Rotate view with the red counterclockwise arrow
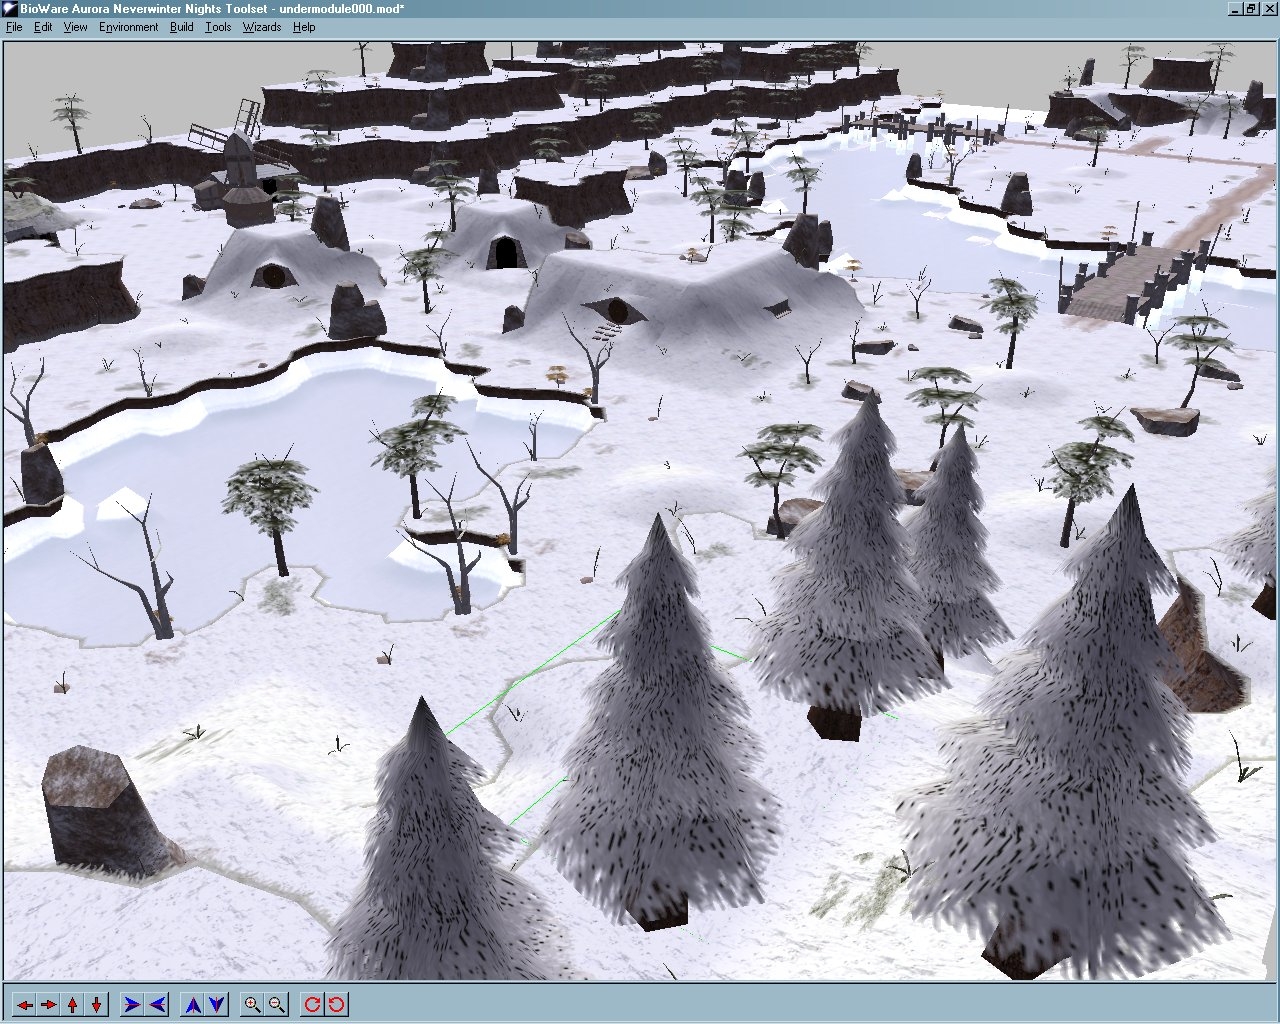 (x=337, y=1004)
